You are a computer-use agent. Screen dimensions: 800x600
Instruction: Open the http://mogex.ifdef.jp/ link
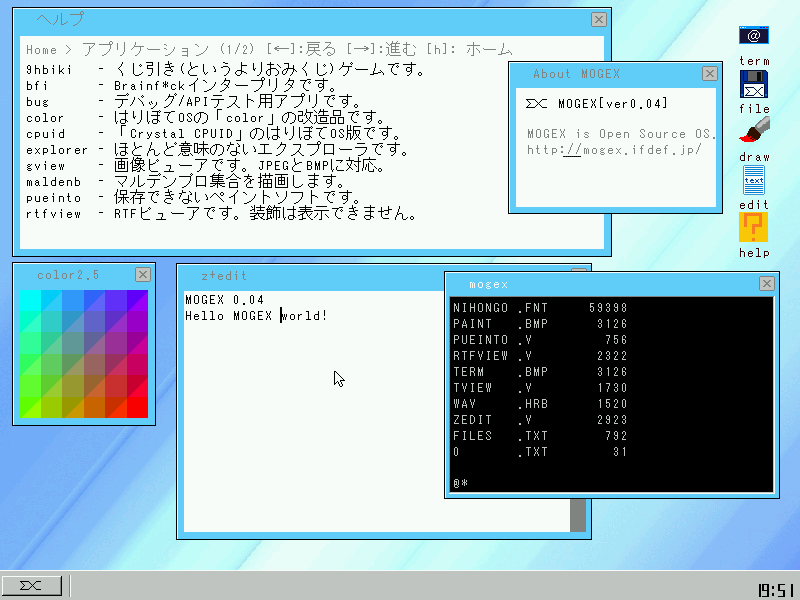[x=615, y=150]
